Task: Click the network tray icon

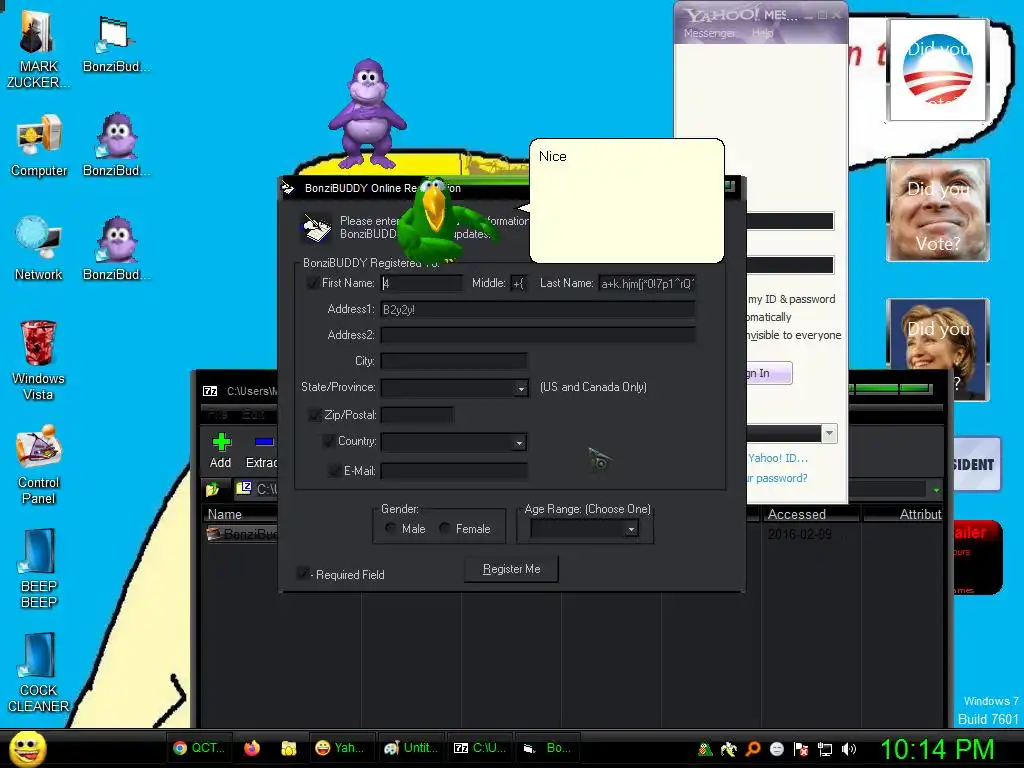Action: click(825, 749)
